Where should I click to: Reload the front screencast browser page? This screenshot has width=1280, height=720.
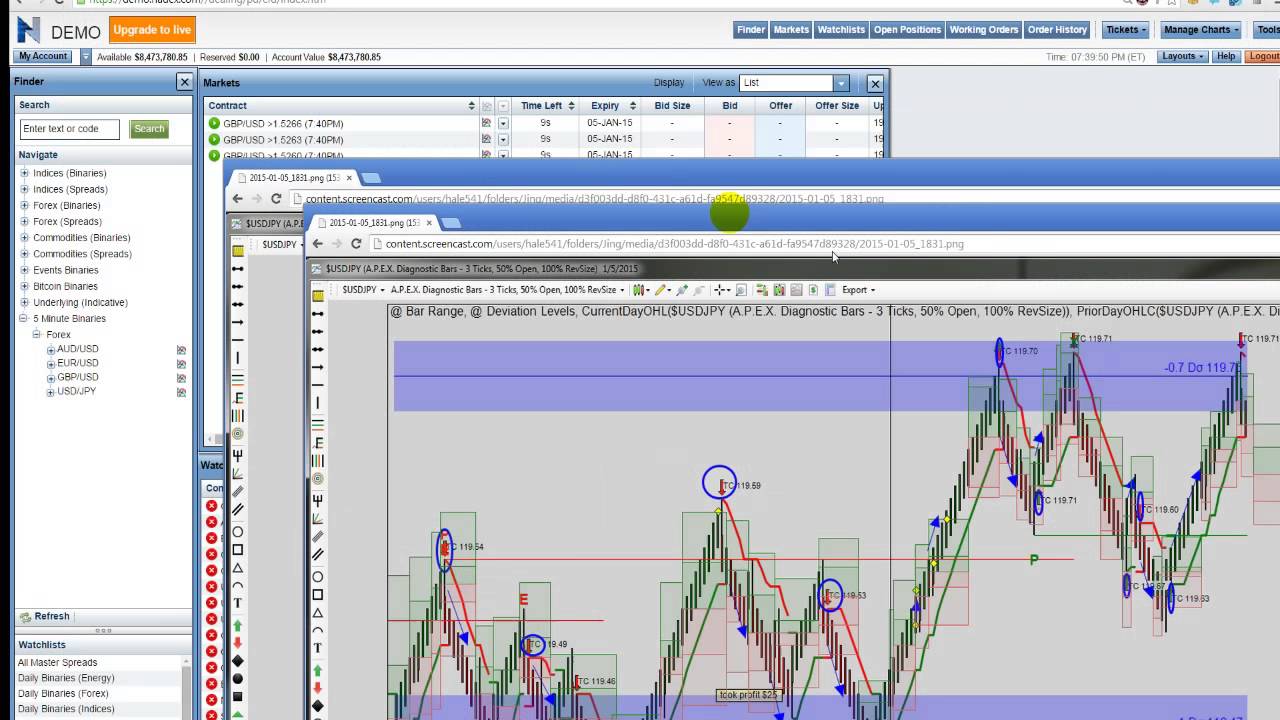[x=356, y=243]
